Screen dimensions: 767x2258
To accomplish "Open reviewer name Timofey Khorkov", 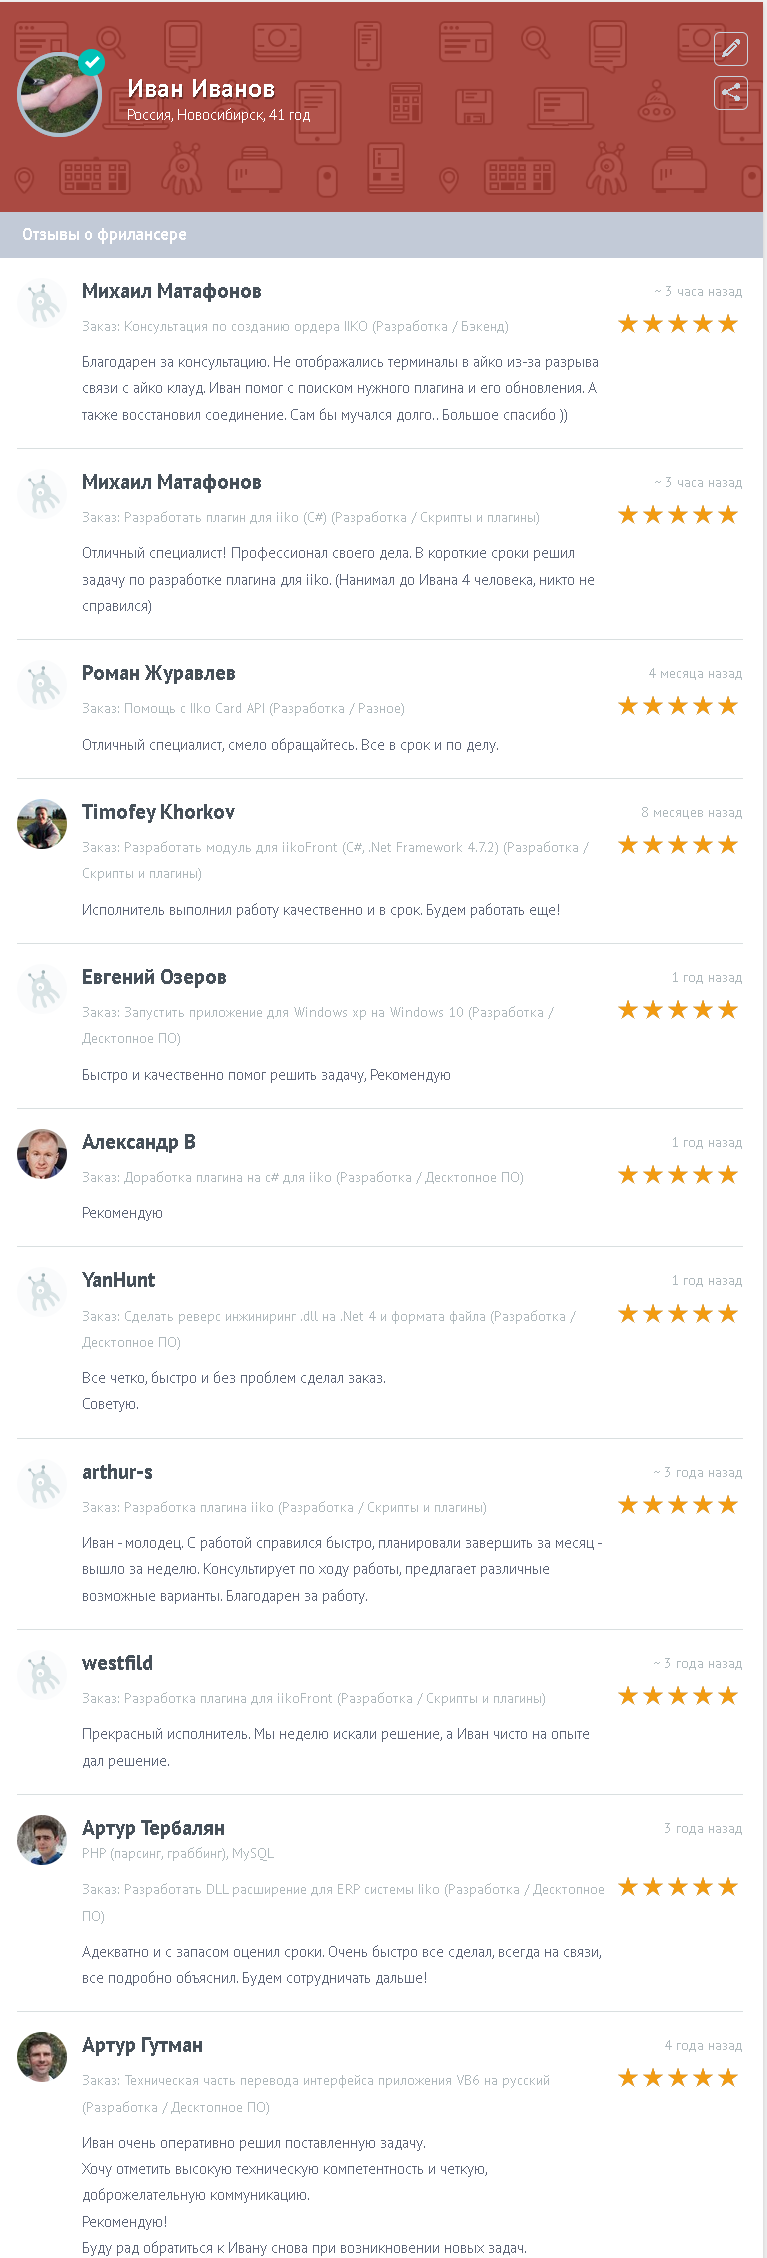I will [158, 812].
